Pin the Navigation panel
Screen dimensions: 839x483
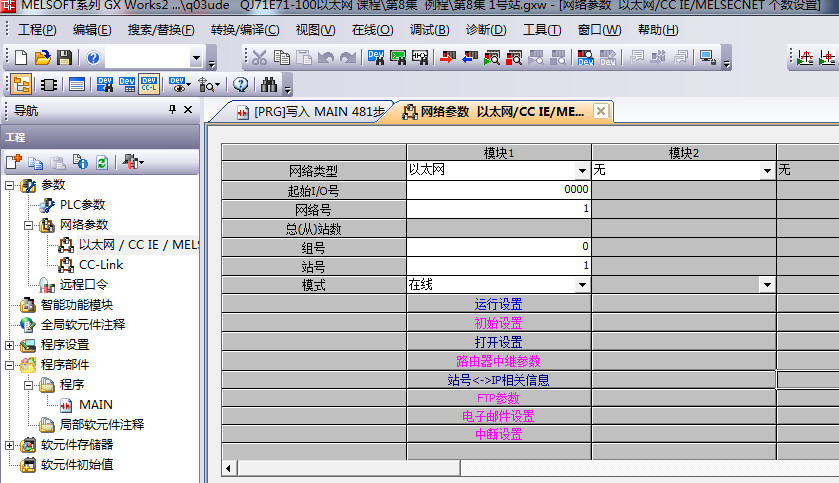pos(172,109)
